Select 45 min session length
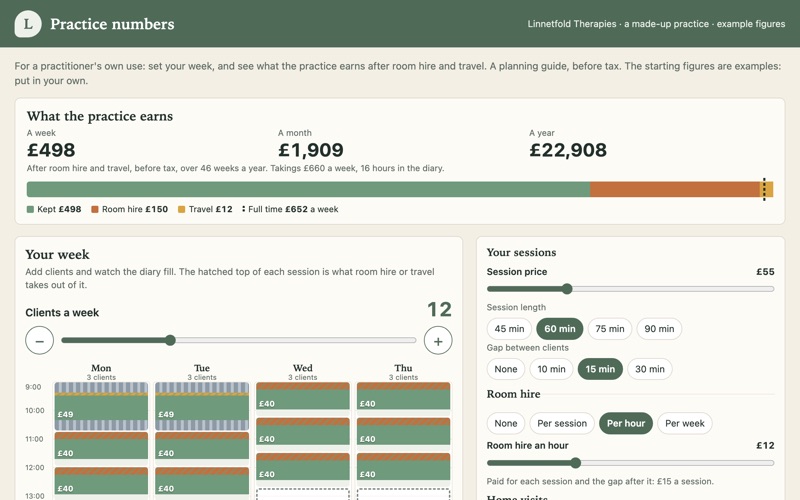Image resolution: width=800 pixels, height=500 pixels. (509, 329)
